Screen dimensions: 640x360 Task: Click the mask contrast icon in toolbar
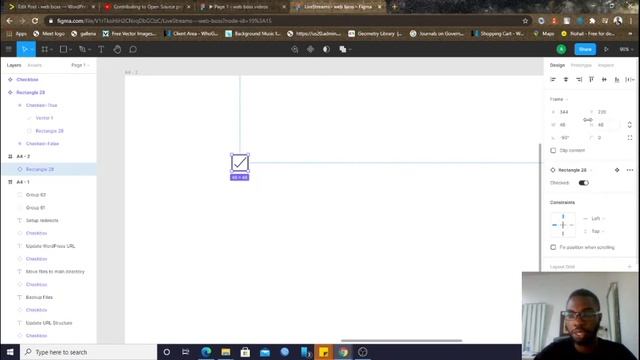[326, 49]
